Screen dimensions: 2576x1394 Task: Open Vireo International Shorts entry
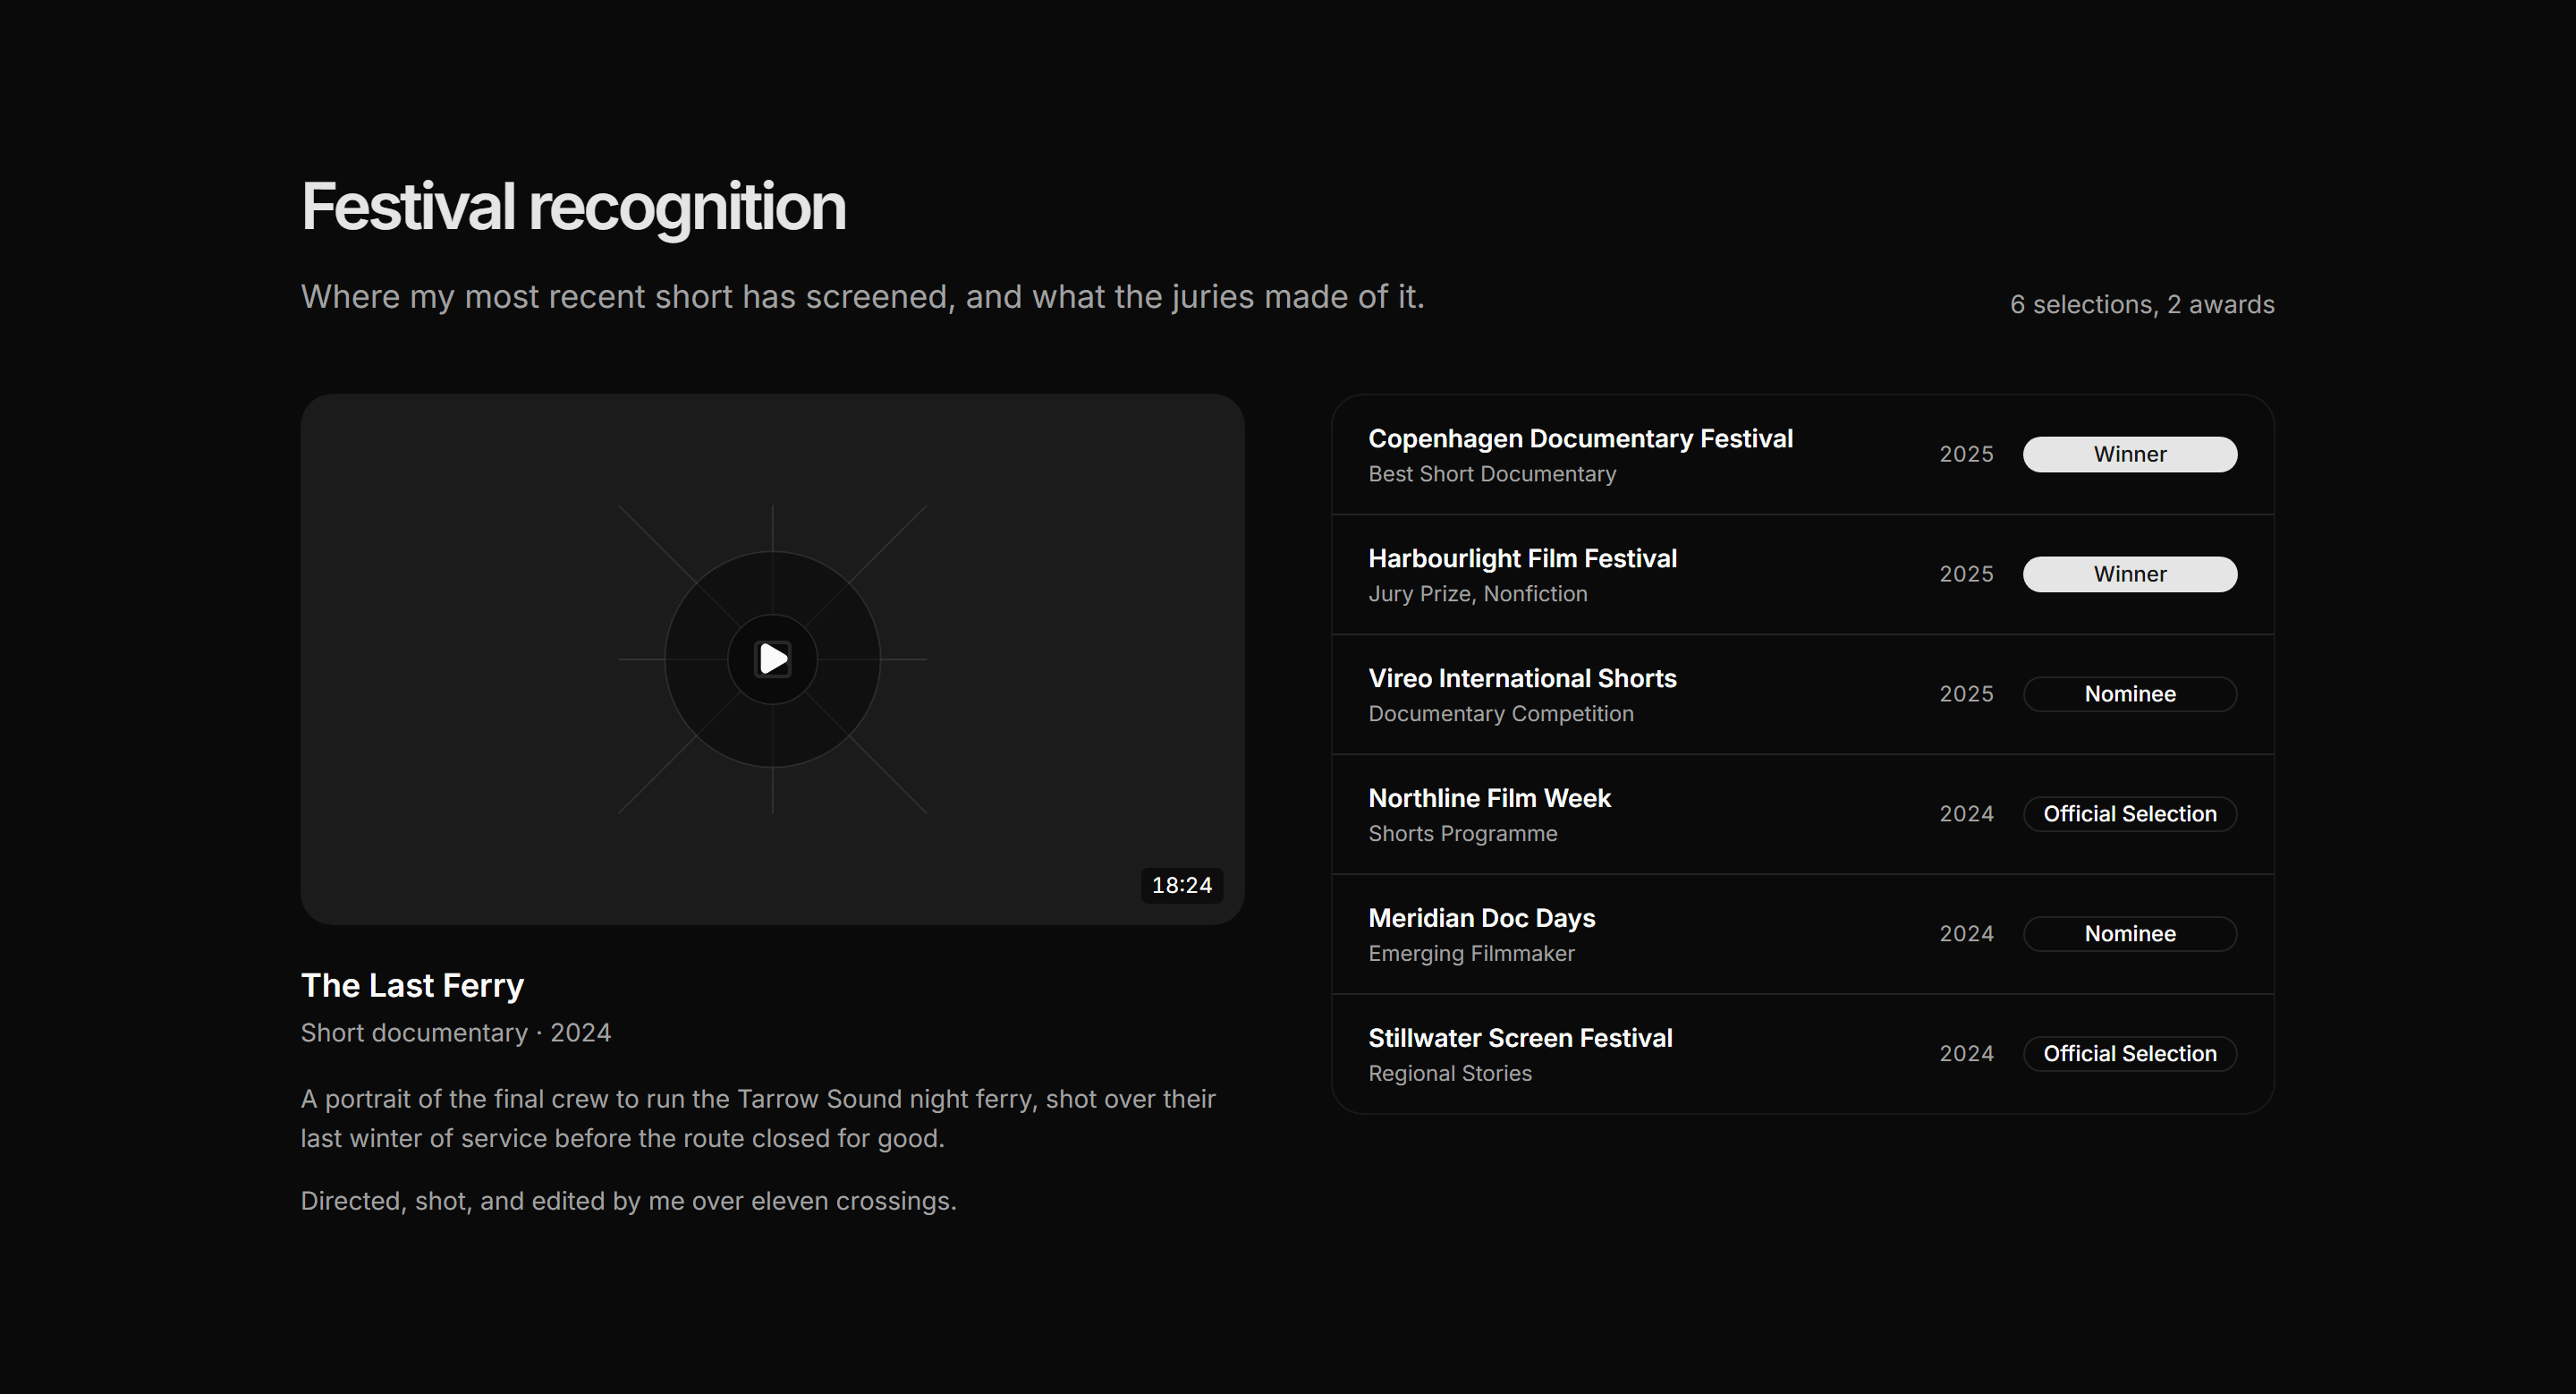coord(1803,695)
